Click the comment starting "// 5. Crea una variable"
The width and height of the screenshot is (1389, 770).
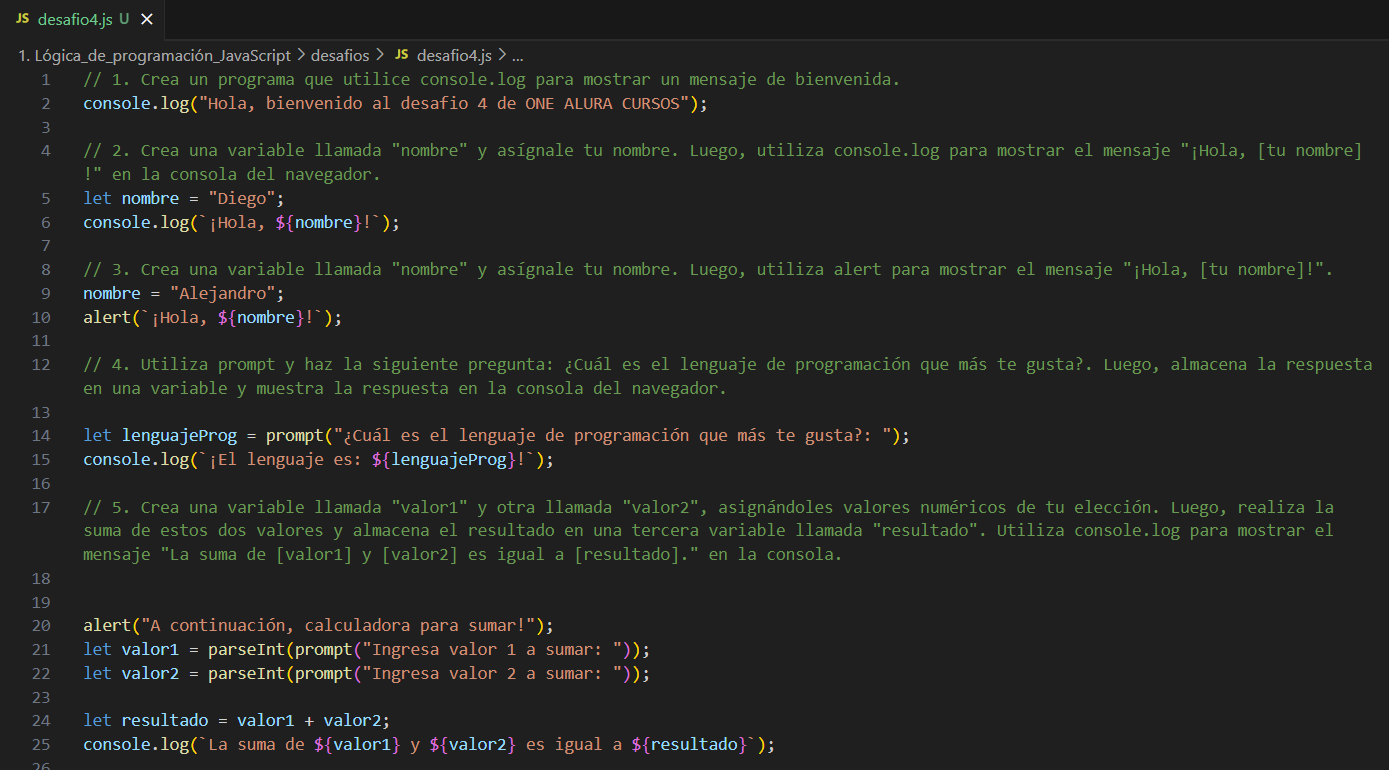click(709, 531)
